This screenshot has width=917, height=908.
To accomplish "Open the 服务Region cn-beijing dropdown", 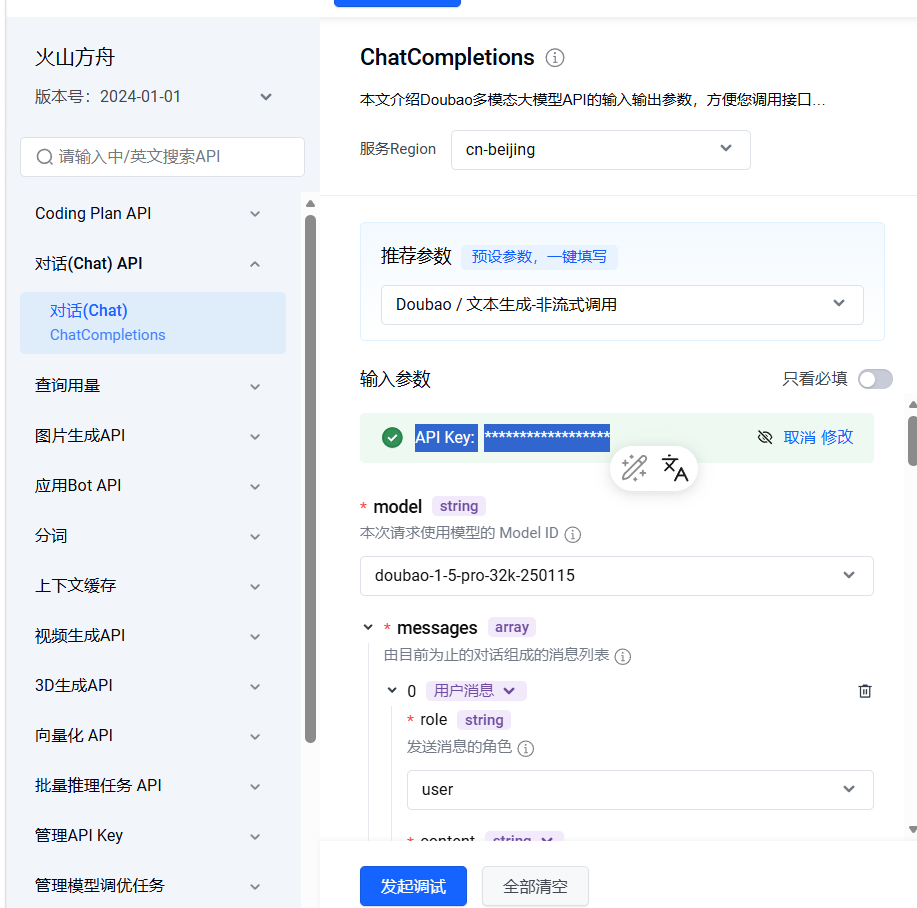I will coord(601,150).
